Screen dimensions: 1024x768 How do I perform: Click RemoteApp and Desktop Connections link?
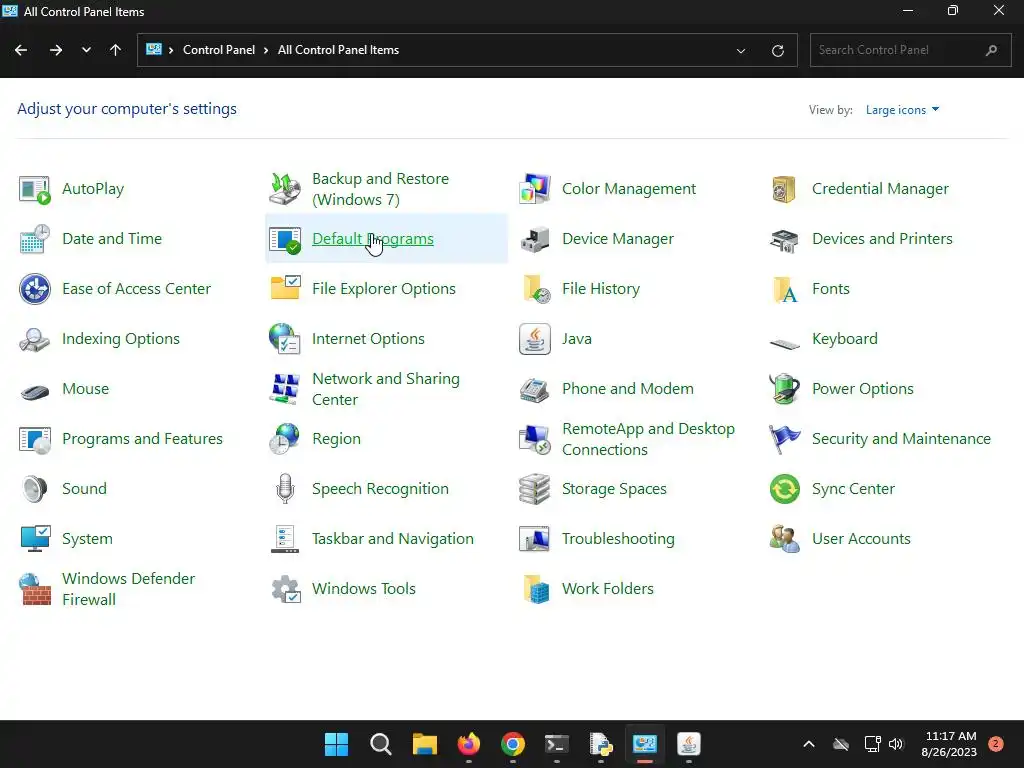tap(648, 439)
